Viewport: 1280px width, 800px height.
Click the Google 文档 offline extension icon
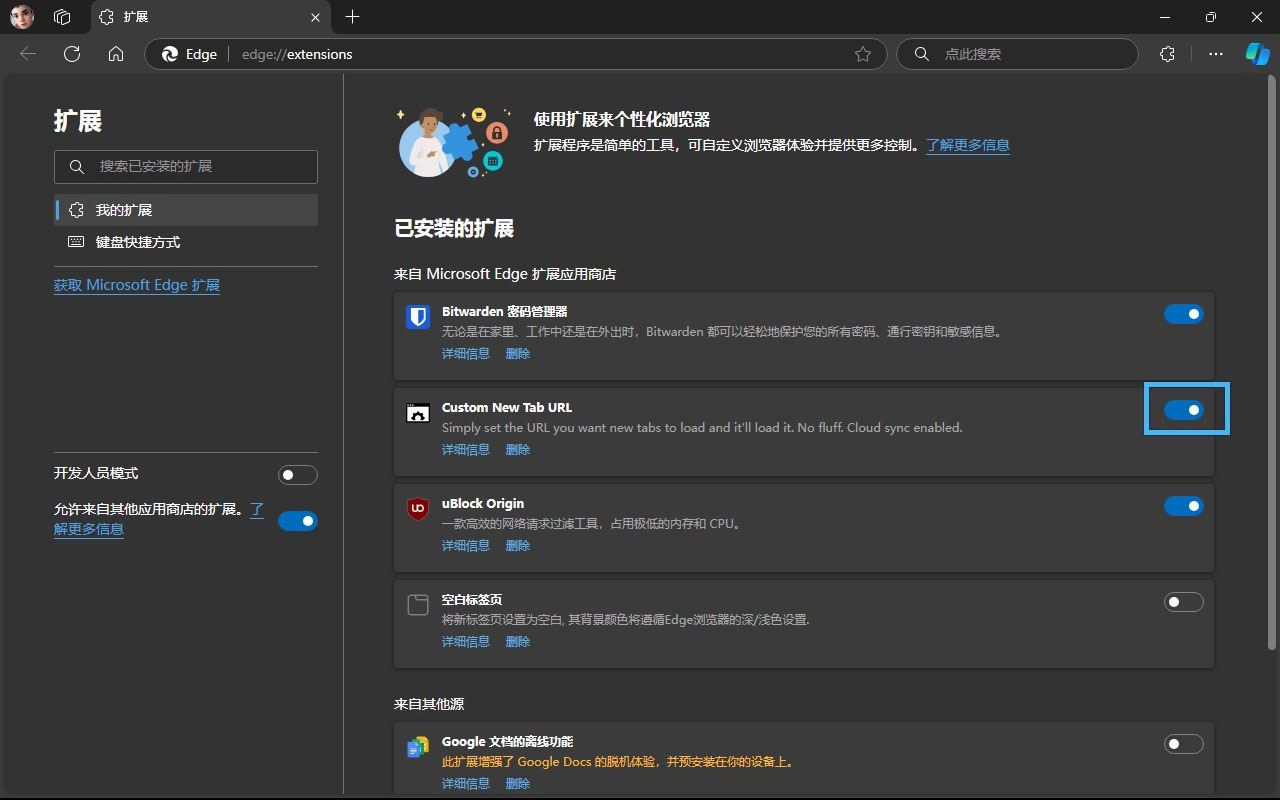pos(418,748)
